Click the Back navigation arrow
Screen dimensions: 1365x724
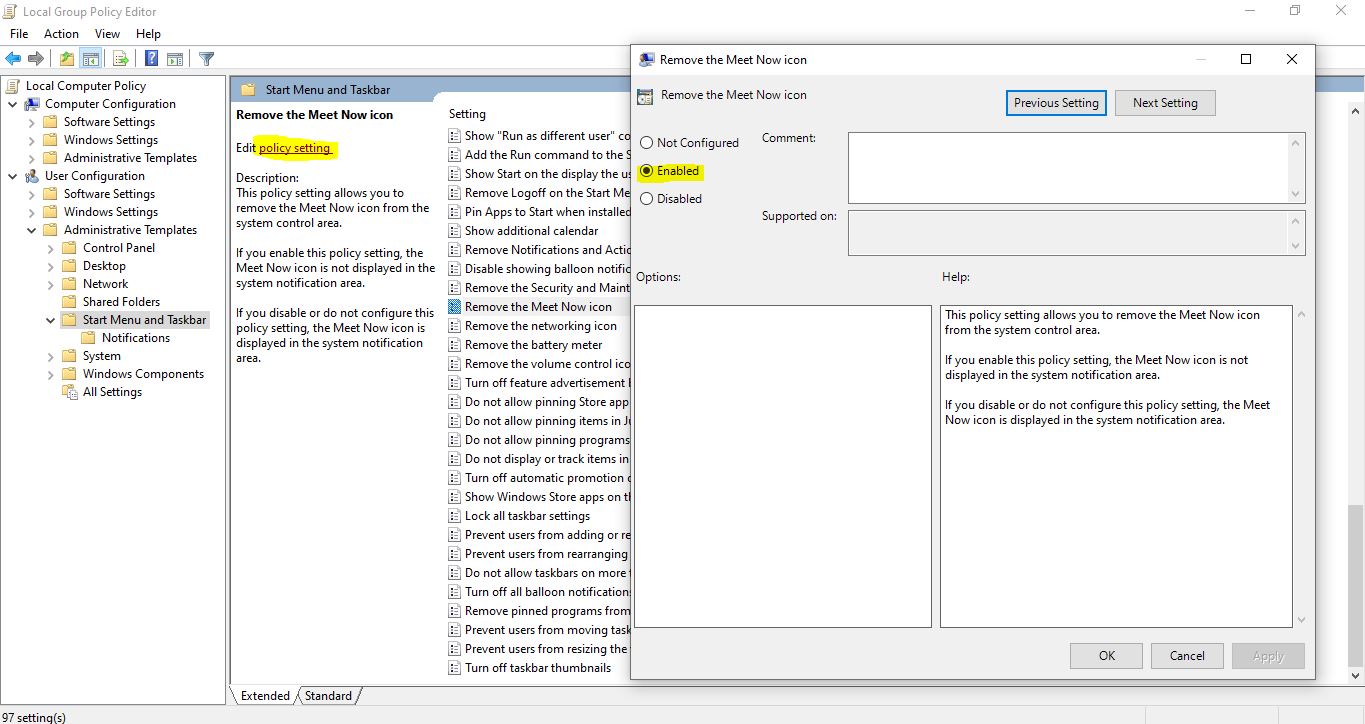13,58
